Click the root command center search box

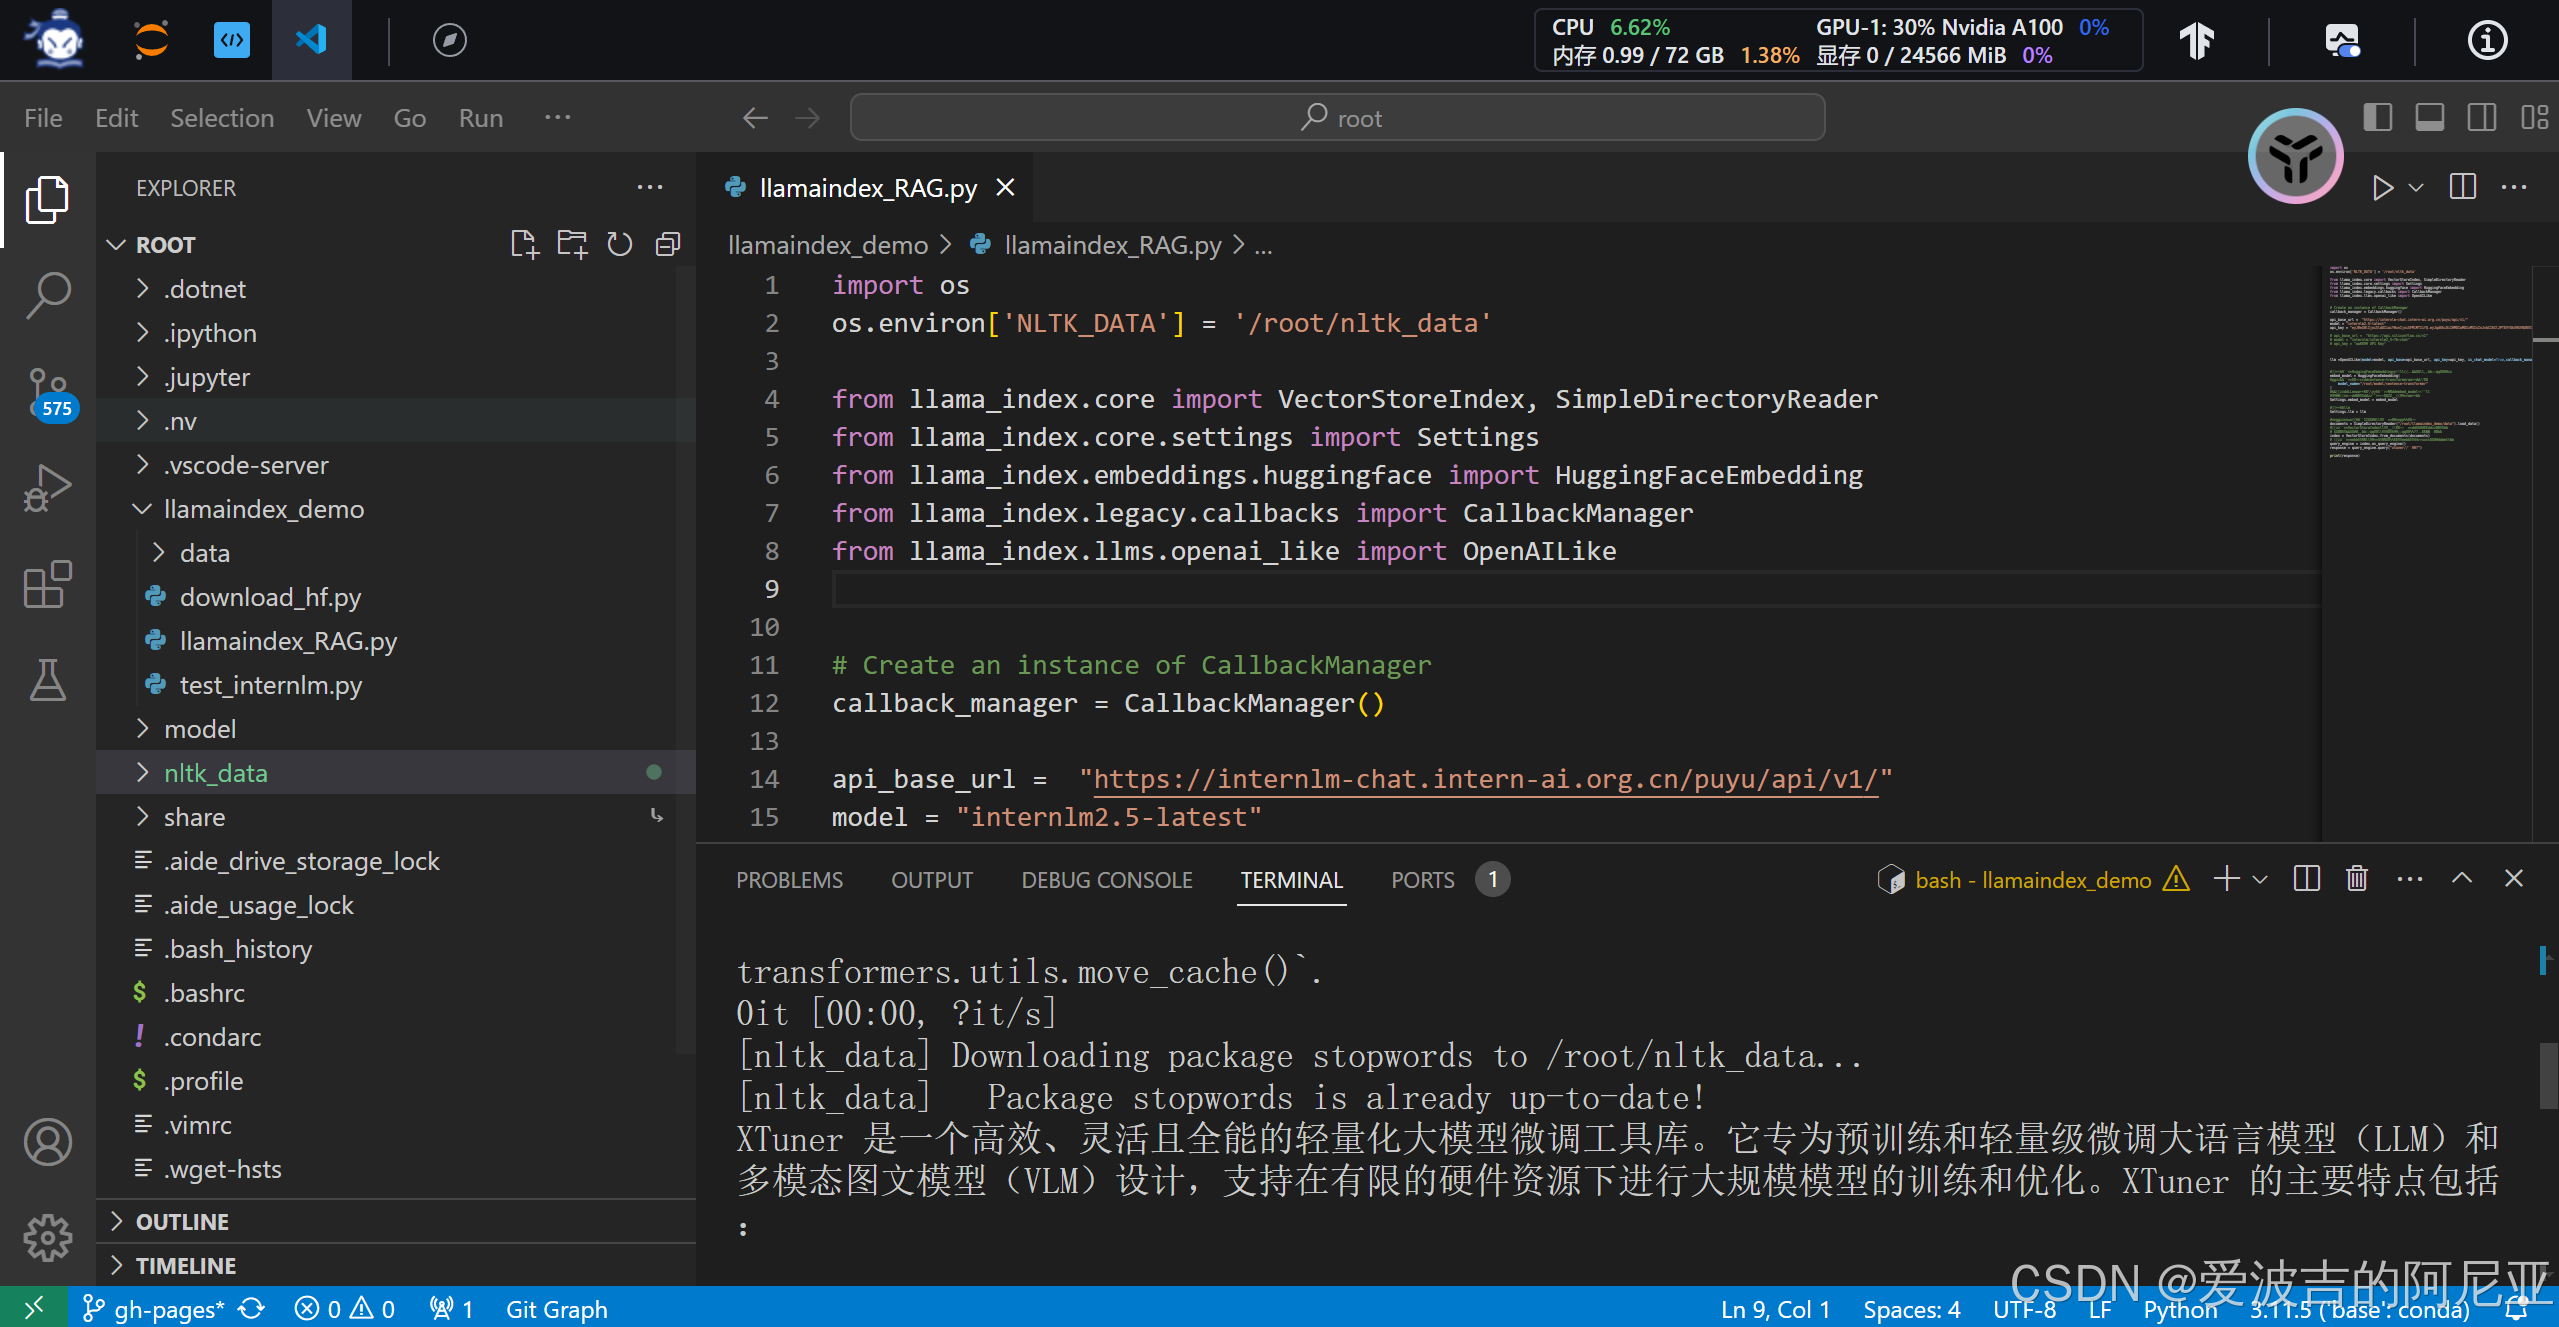coord(1337,118)
